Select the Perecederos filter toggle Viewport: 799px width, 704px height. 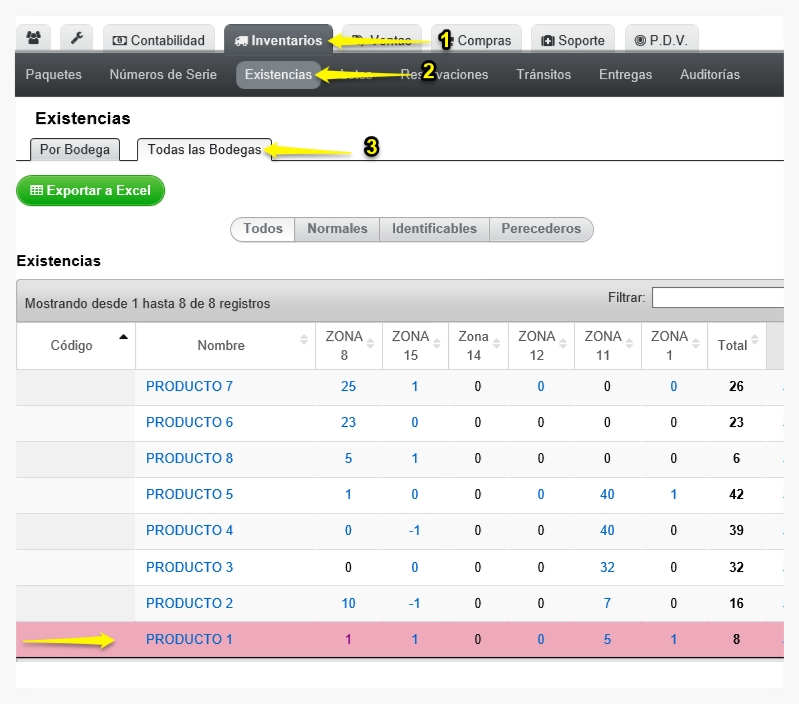pyautogui.click(x=541, y=229)
